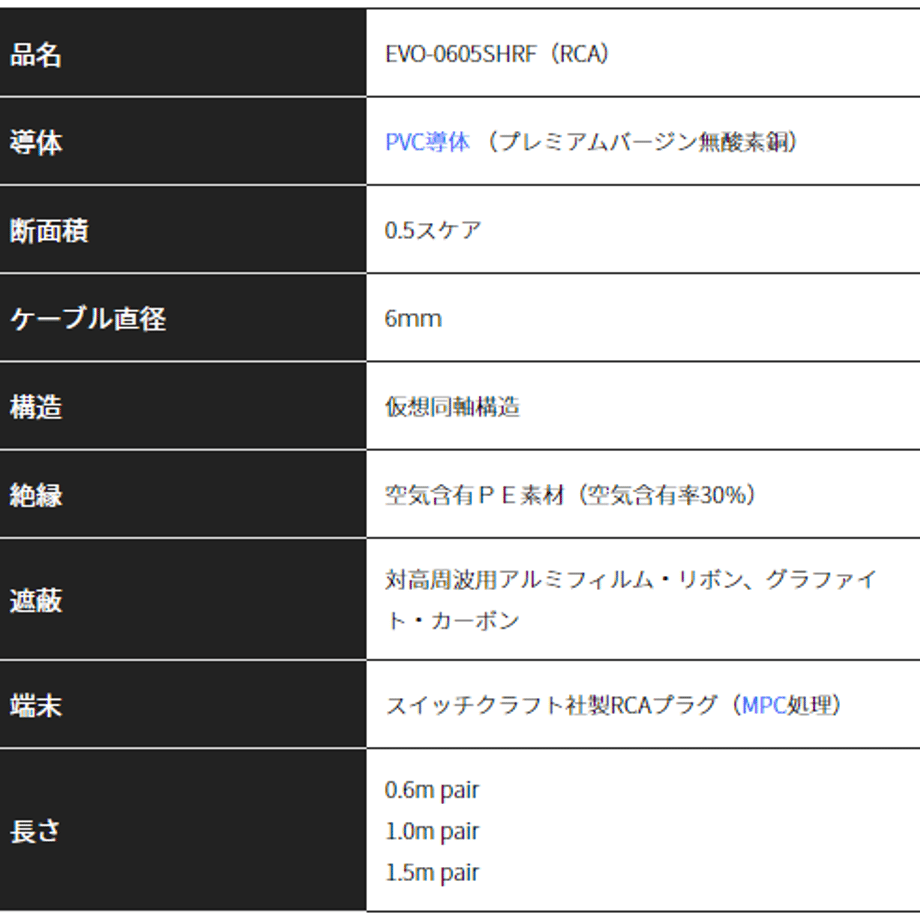
Task: Select the 対高周波用アルミフィルム shielding text
Action: 519,580
